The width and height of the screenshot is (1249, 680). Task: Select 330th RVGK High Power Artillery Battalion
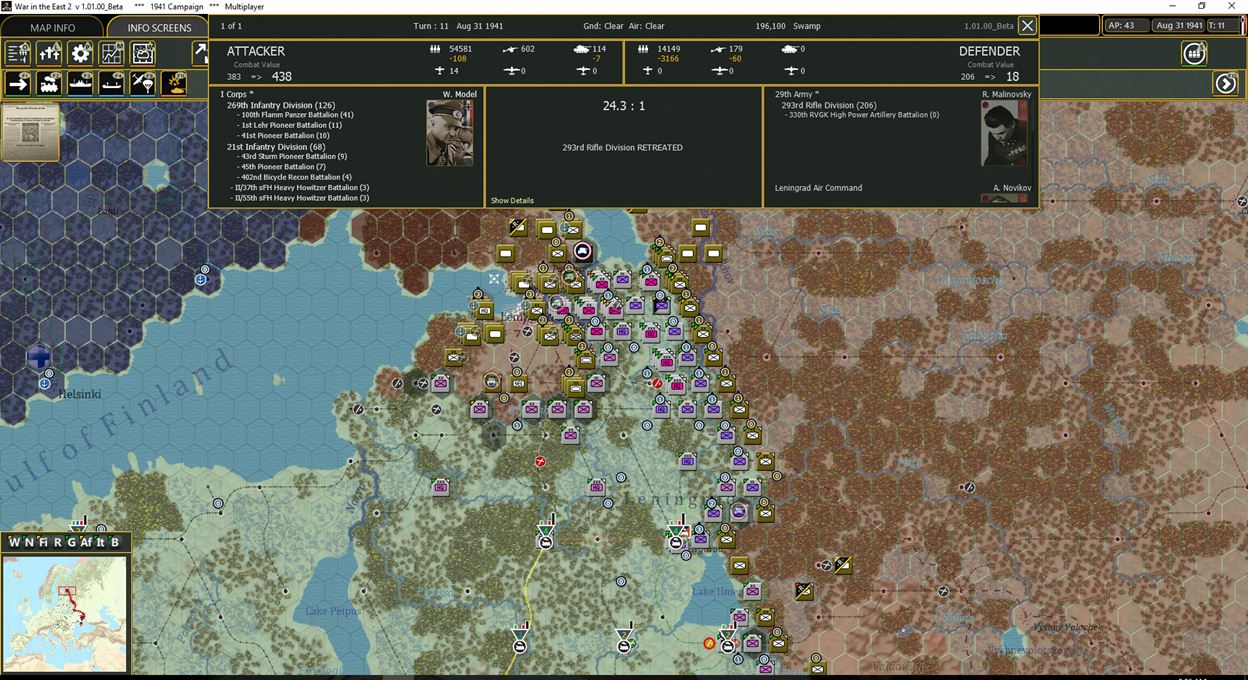coord(864,115)
